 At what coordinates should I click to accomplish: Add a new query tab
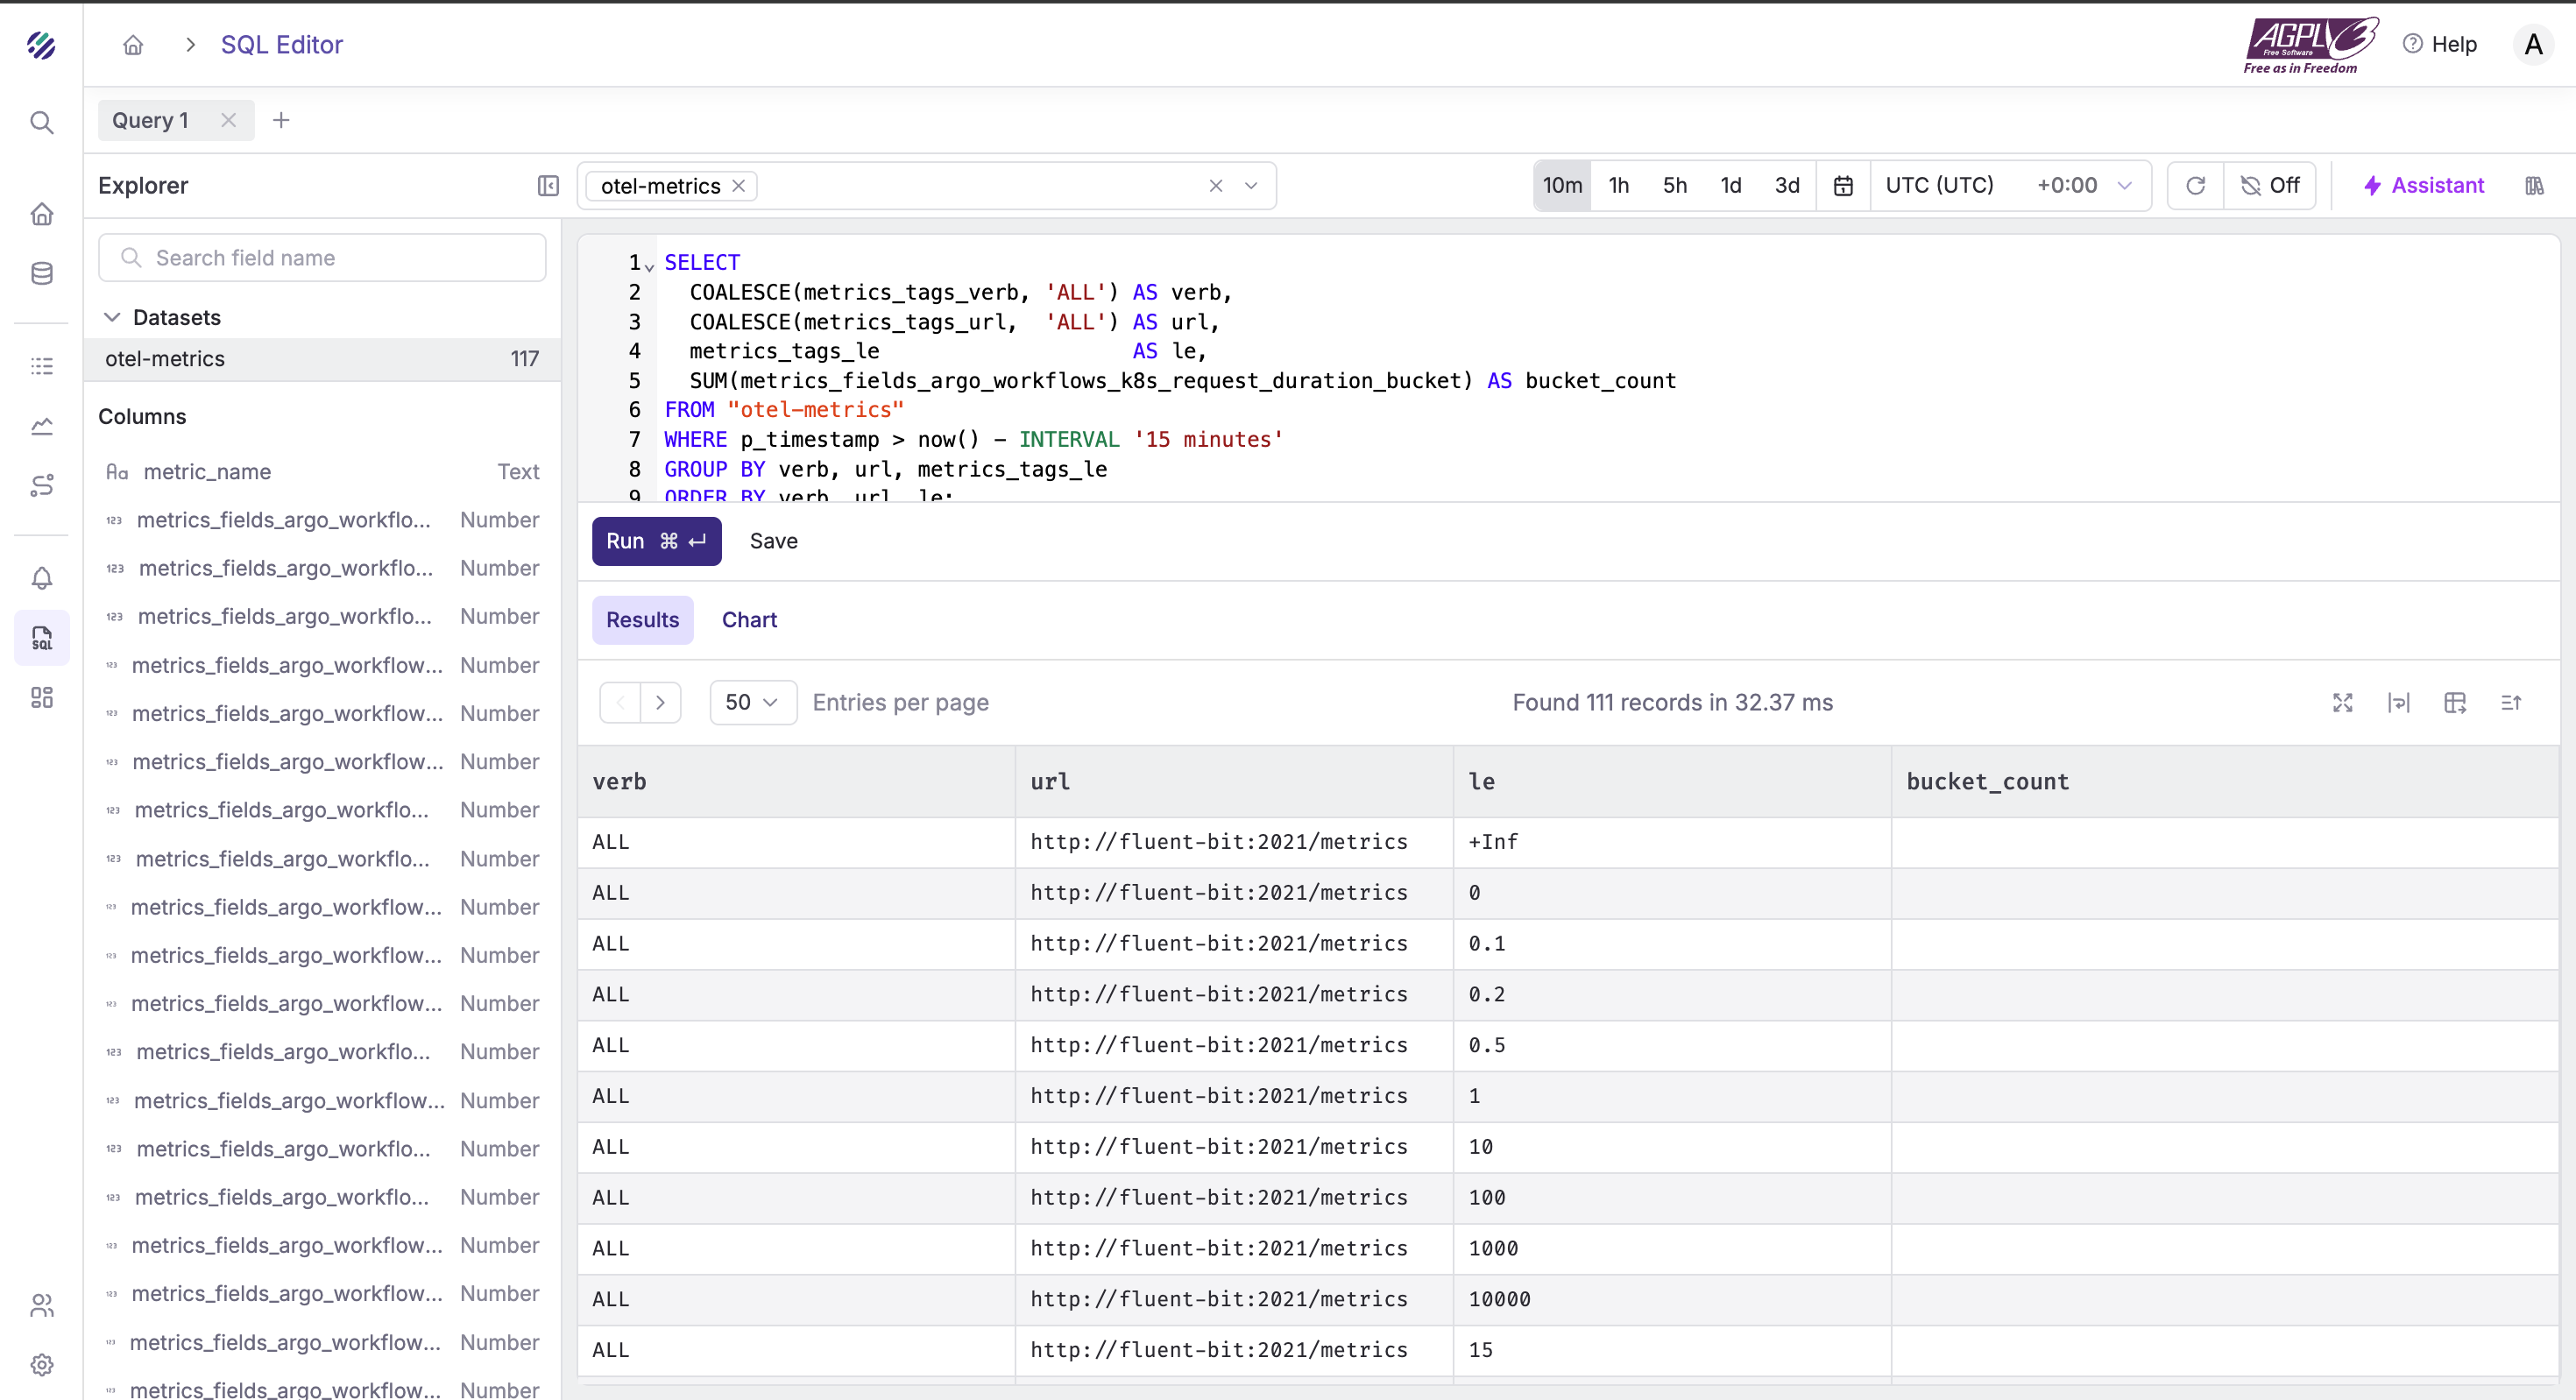pyautogui.click(x=281, y=121)
